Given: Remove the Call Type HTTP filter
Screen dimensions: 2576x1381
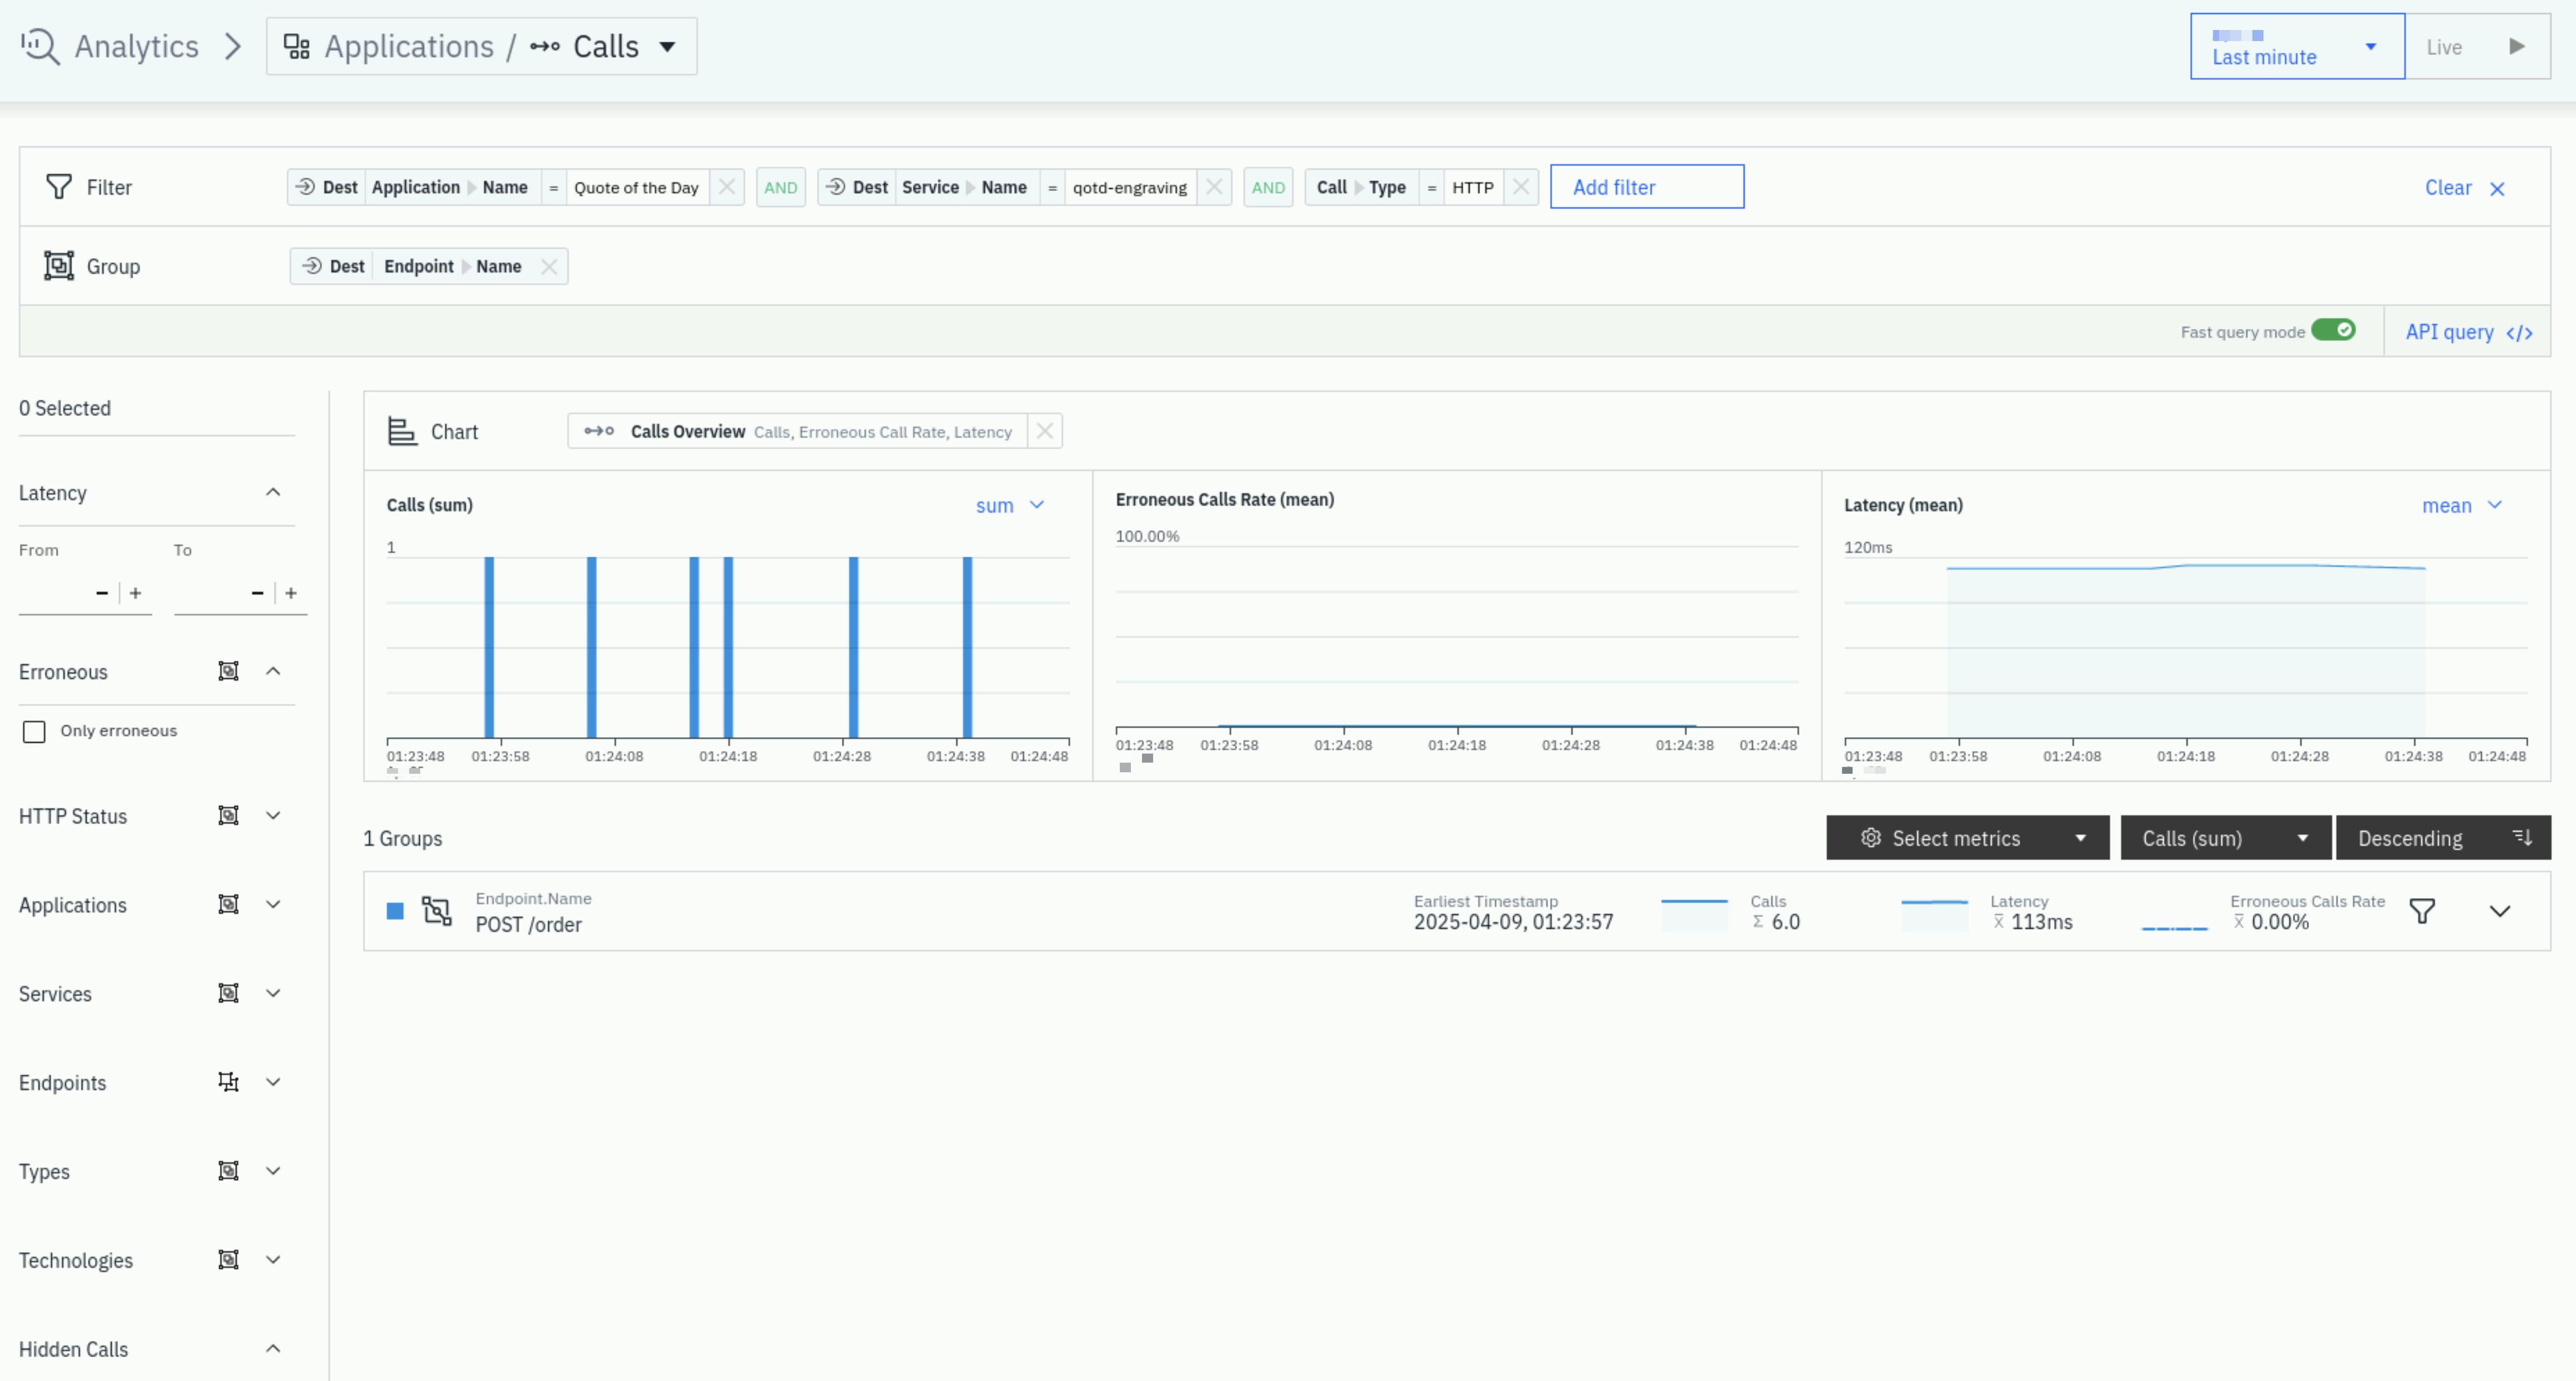Looking at the screenshot, I should click(1521, 187).
